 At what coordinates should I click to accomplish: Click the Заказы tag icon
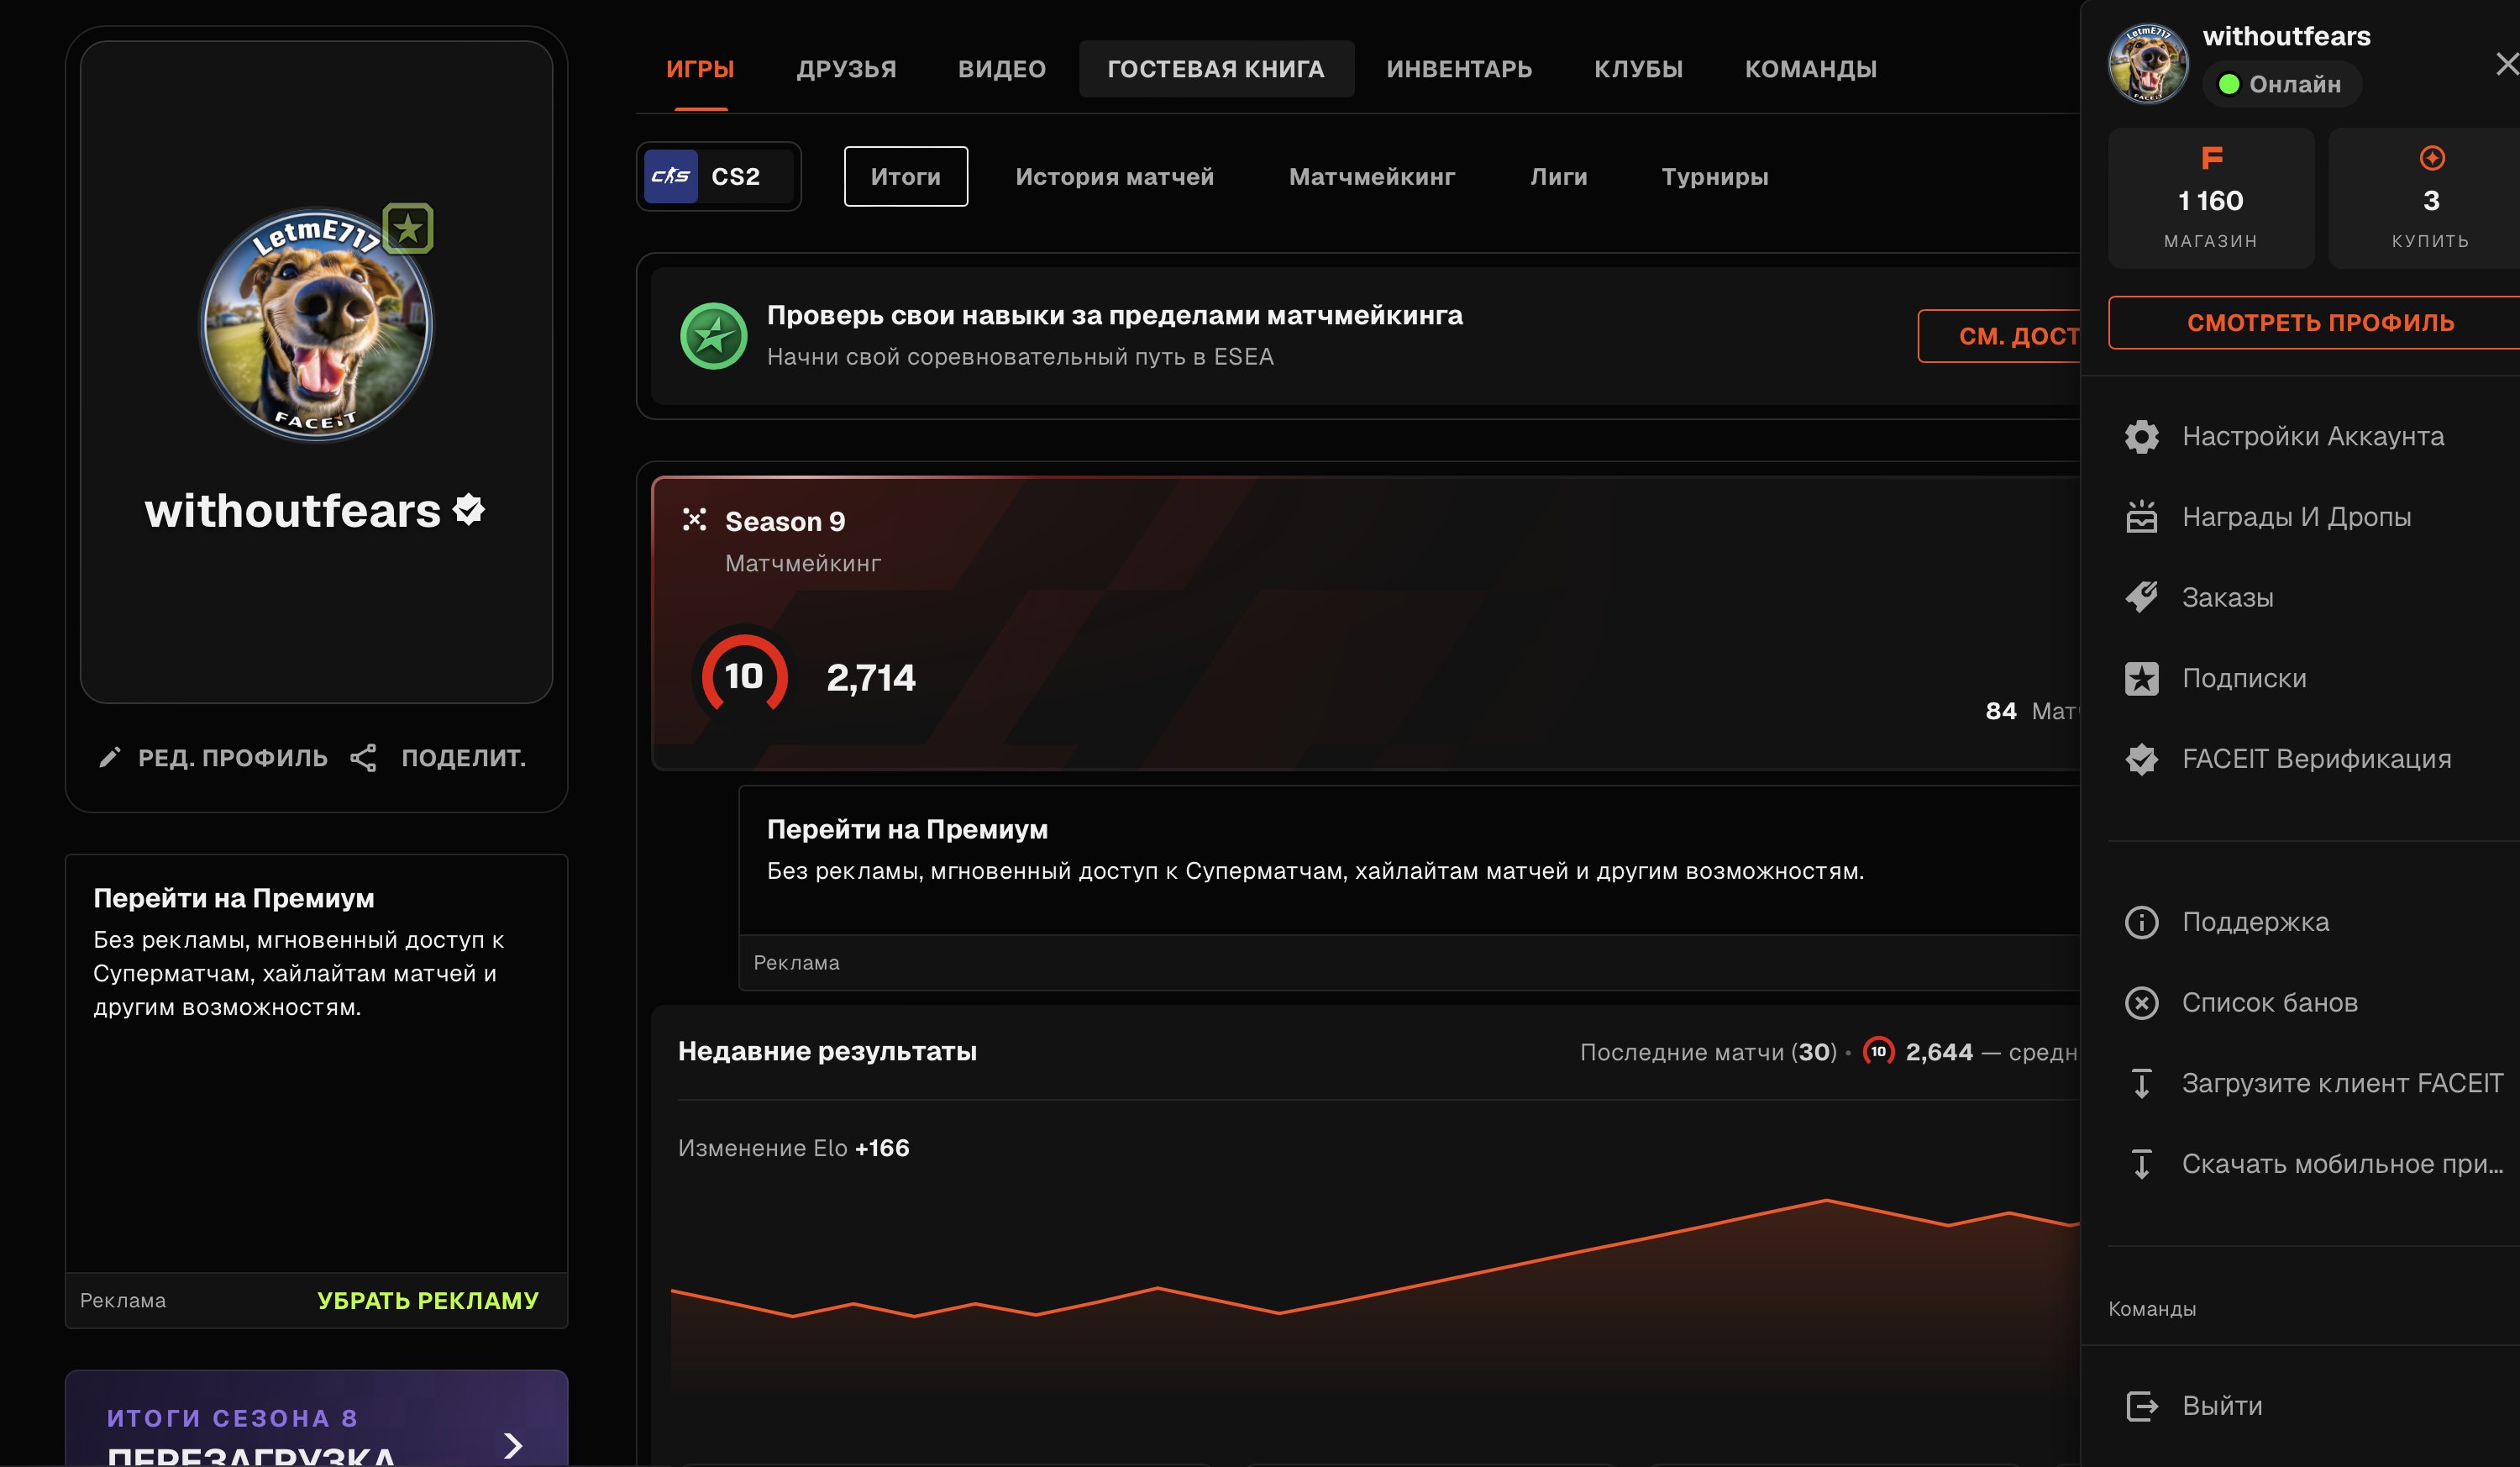click(x=2141, y=597)
